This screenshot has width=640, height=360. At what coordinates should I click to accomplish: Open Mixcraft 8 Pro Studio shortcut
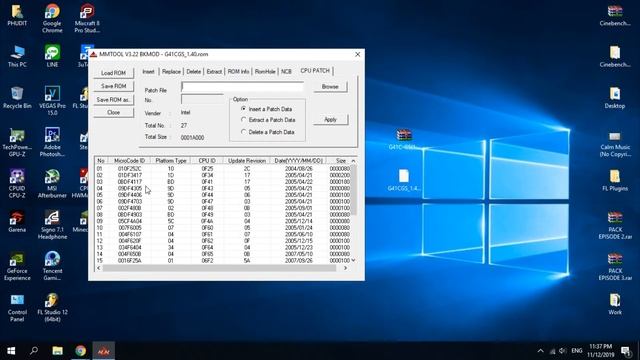point(87,18)
